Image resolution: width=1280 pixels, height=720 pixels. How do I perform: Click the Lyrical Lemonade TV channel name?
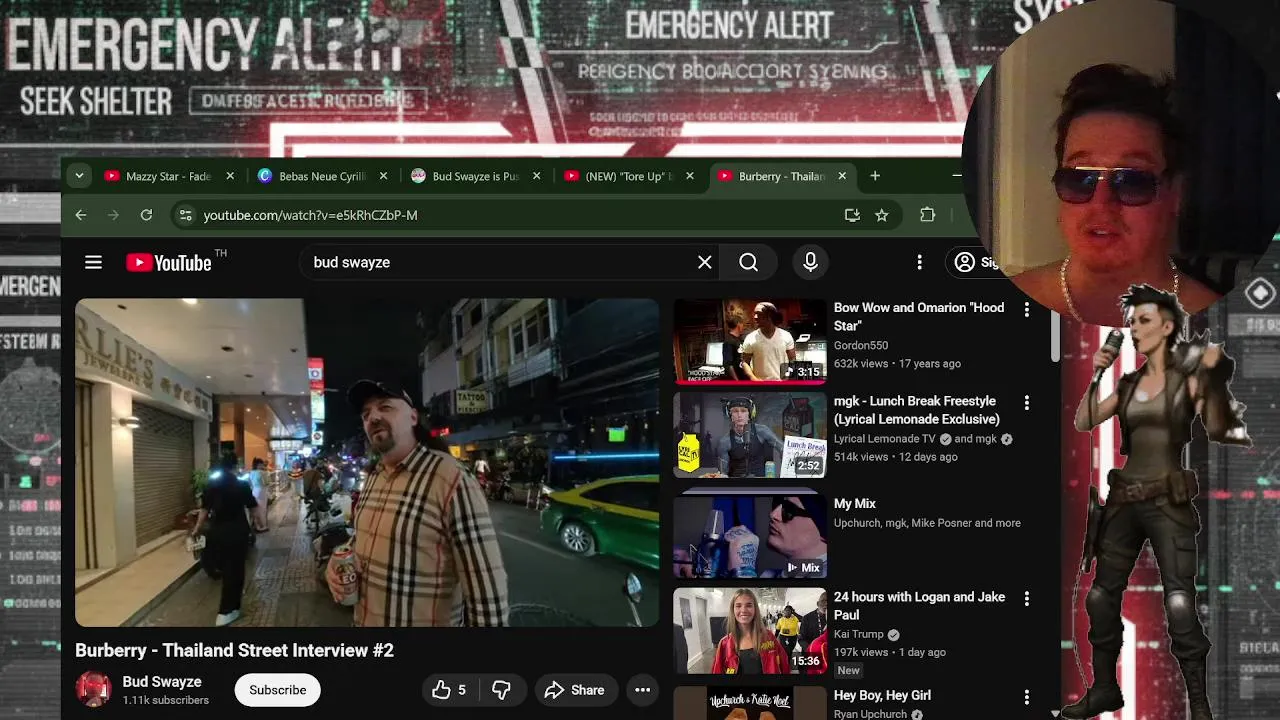click(885, 439)
